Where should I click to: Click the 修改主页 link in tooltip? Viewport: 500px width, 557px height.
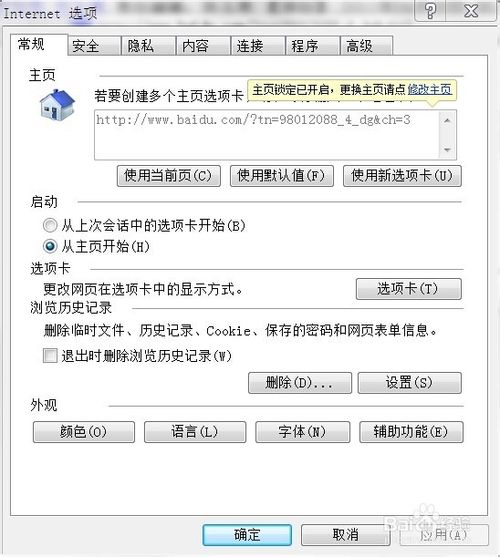pyautogui.click(x=430, y=90)
